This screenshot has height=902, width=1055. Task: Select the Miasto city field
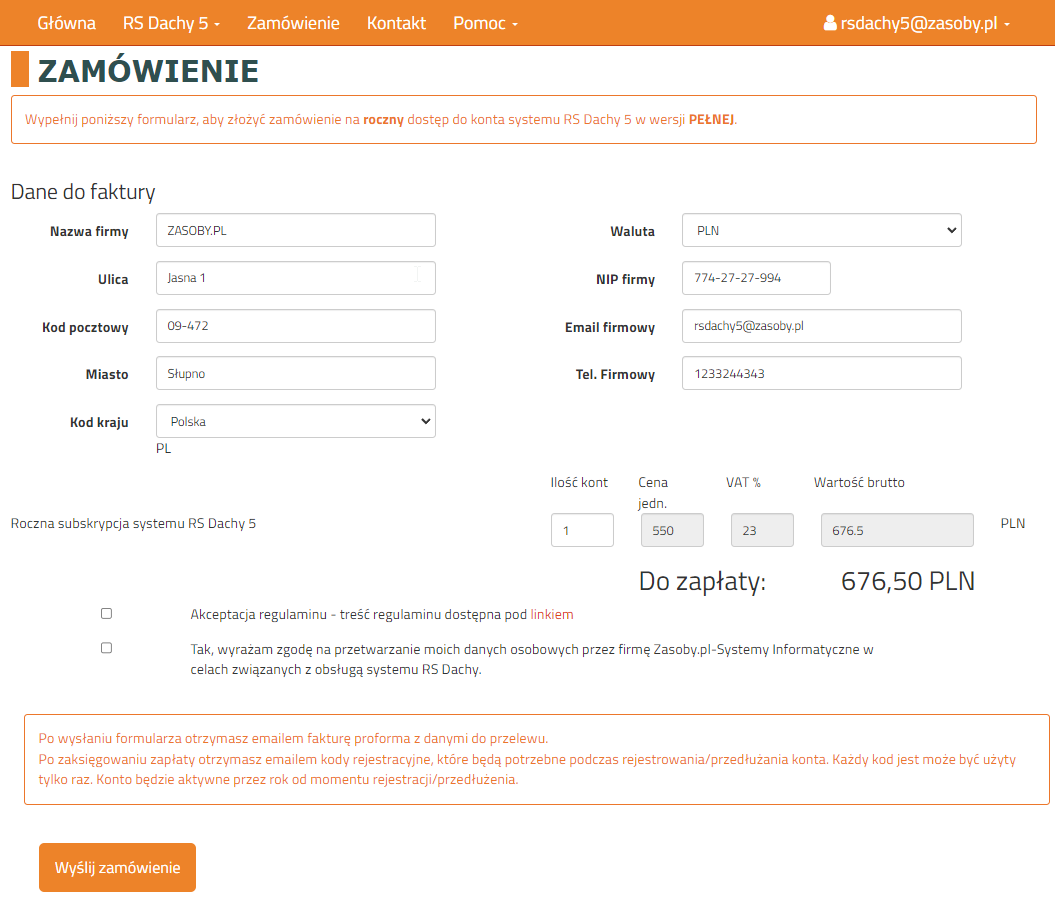[x=296, y=374]
